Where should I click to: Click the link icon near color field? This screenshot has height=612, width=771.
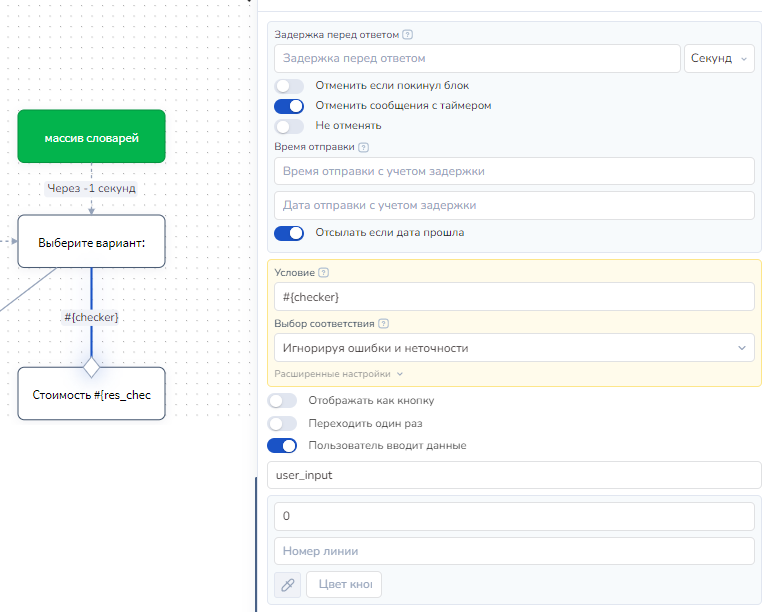click(x=287, y=584)
